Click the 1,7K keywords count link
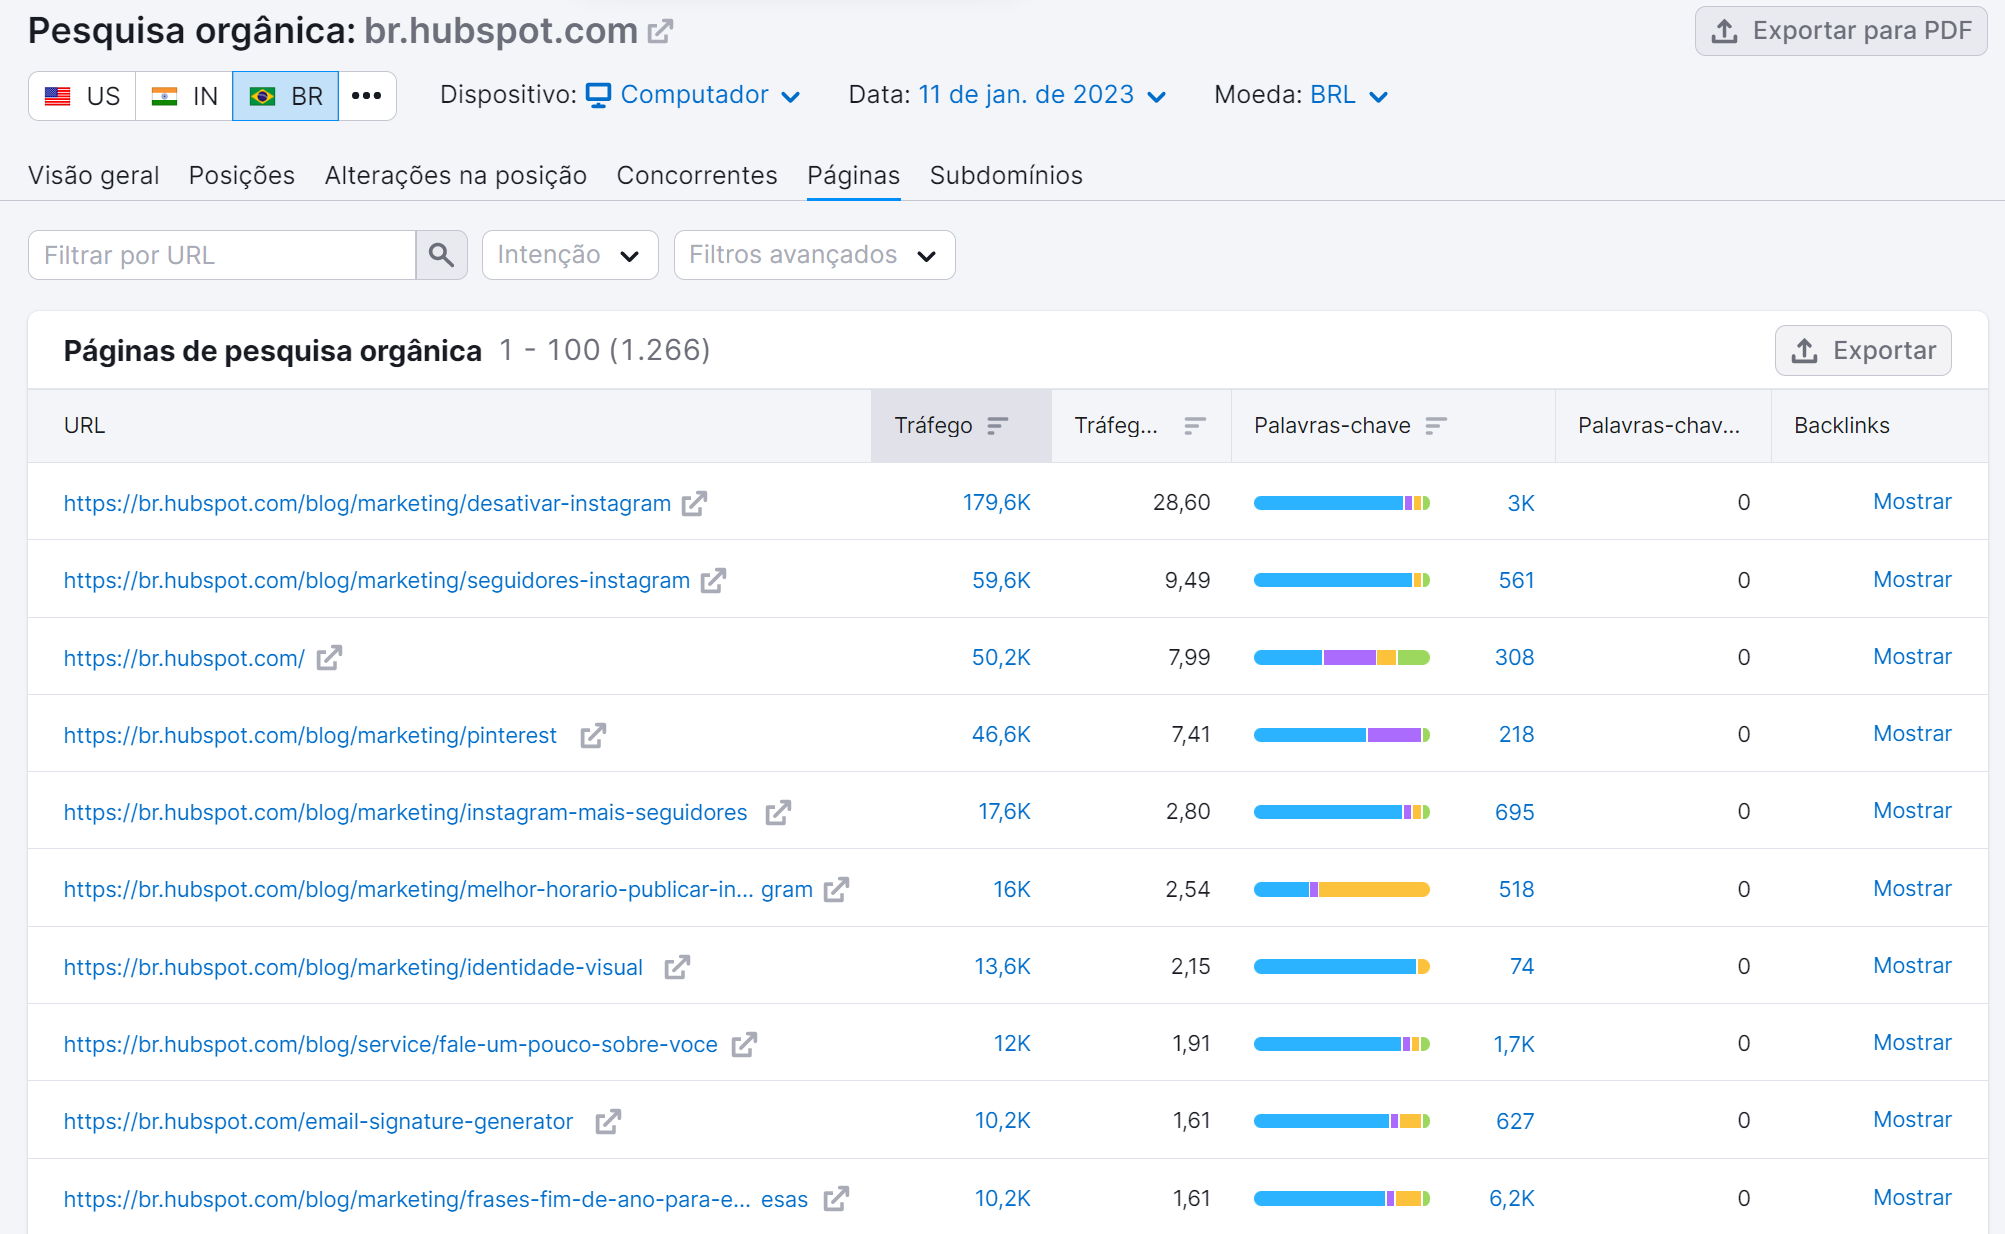This screenshot has width=2005, height=1234. pos(1514,1044)
